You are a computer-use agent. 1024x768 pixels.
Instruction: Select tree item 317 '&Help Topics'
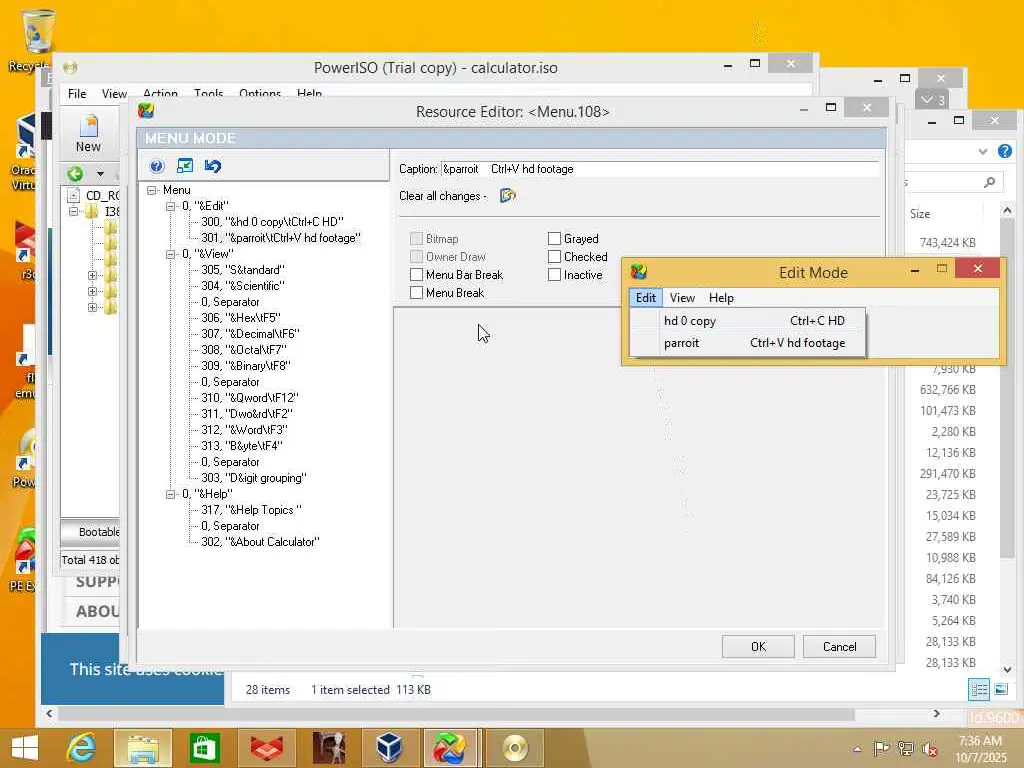coord(251,510)
